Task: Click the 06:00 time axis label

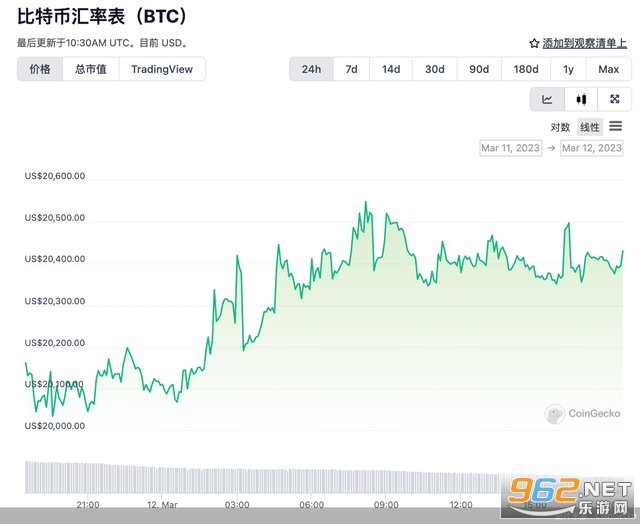Action: tap(311, 504)
